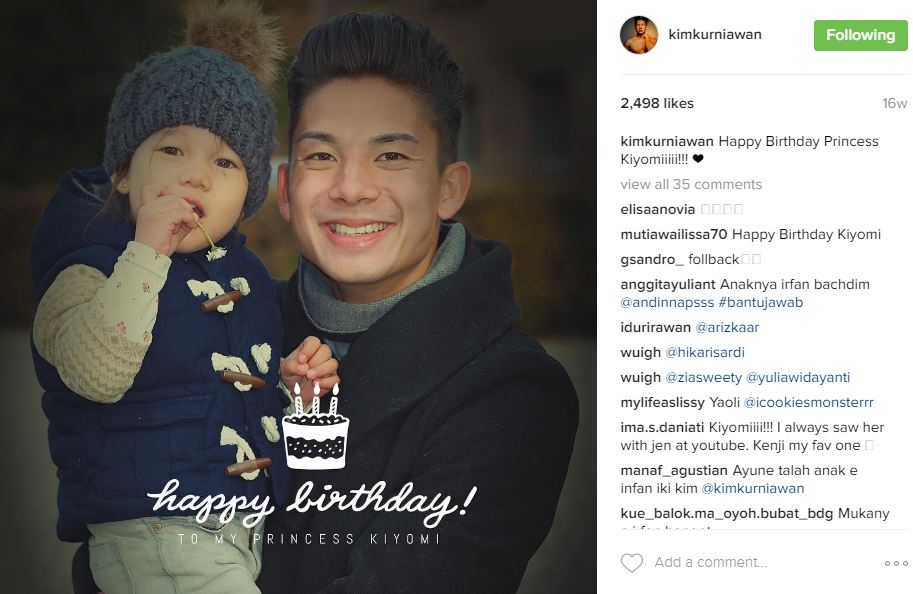Open the @arizkaar mention

click(727, 327)
